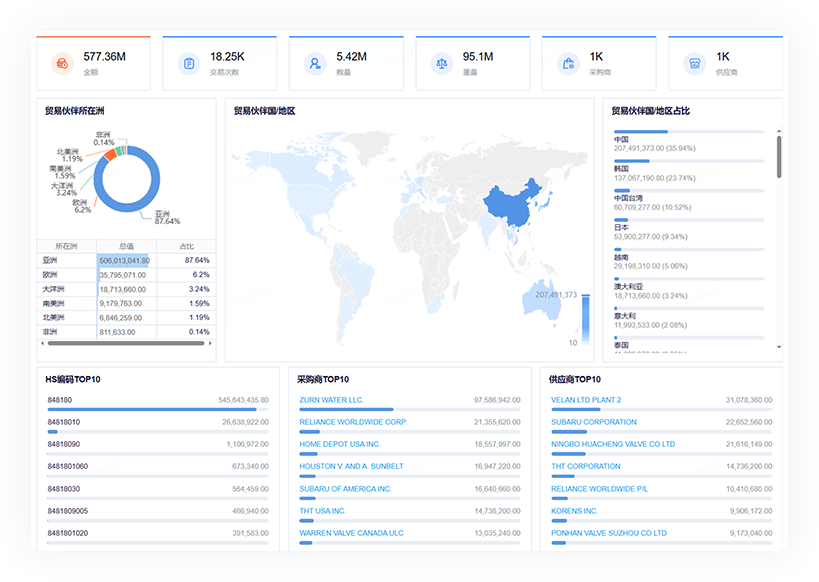
Task: Open HOME DEPOT USA INC. link
Action: [x=340, y=444]
